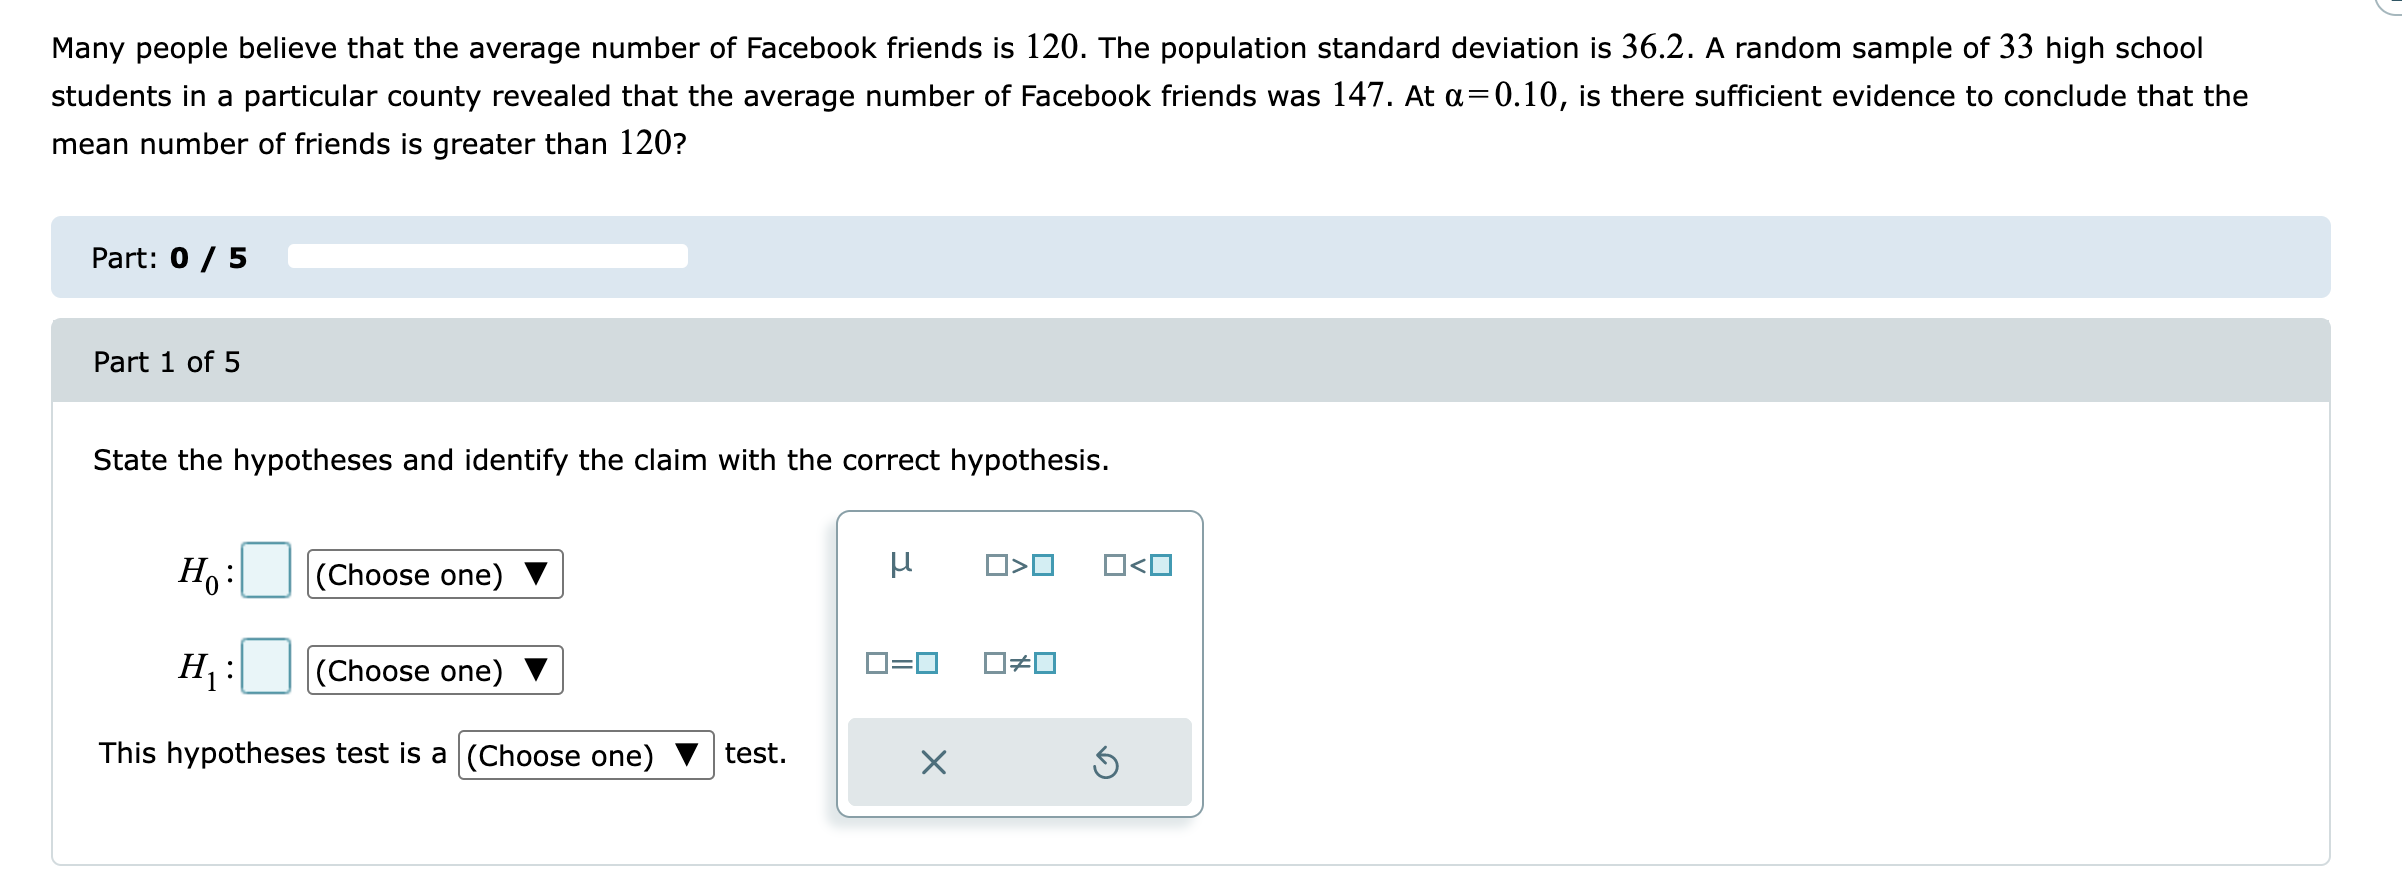Open the hypotheses test type dropdown

click(x=585, y=756)
